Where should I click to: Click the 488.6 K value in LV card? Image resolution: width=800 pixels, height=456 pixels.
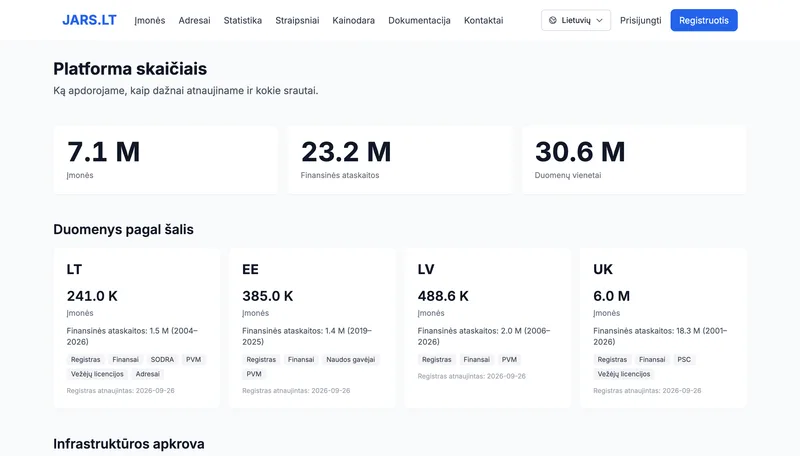(x=443, y=296)
